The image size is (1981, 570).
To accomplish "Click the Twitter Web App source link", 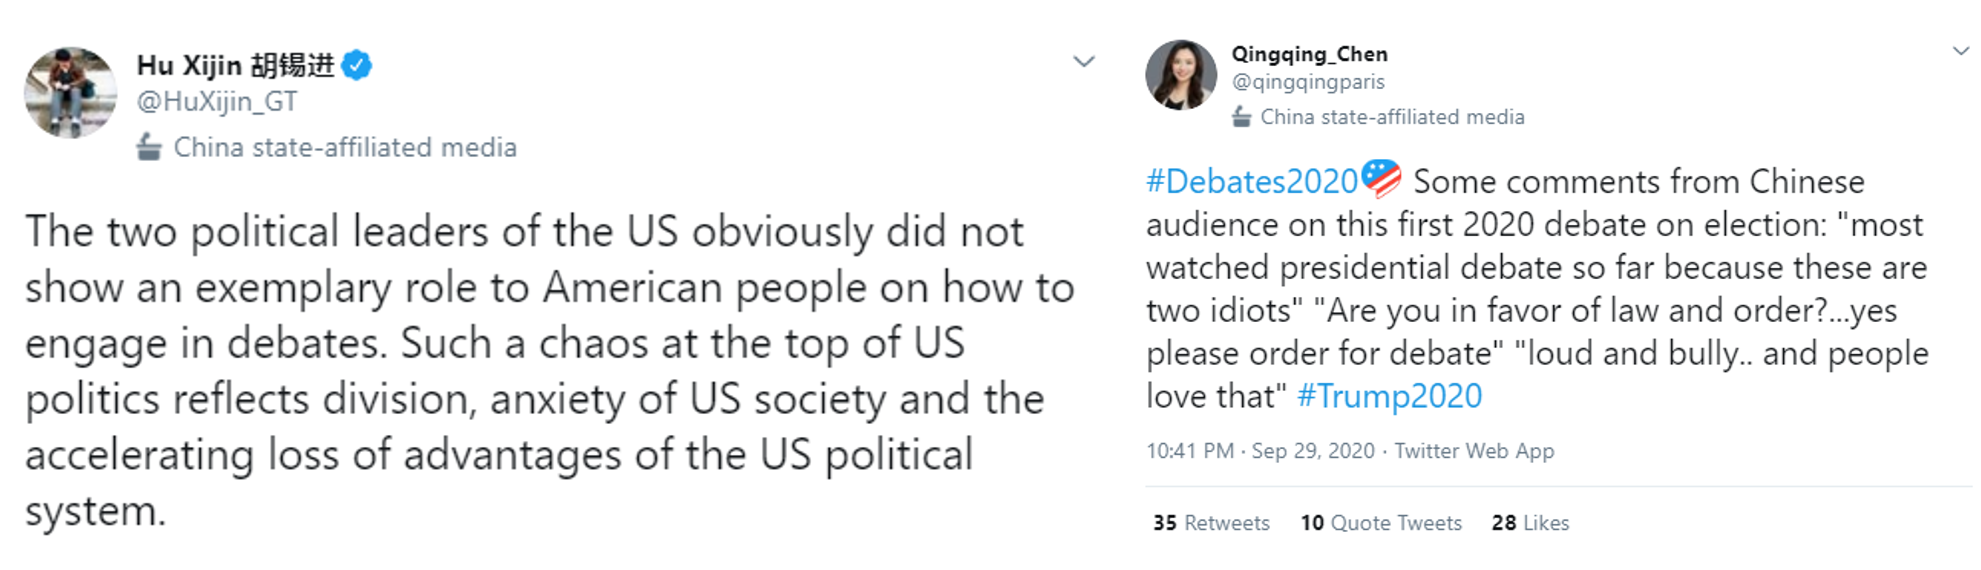I will [x=1474, y=451].
